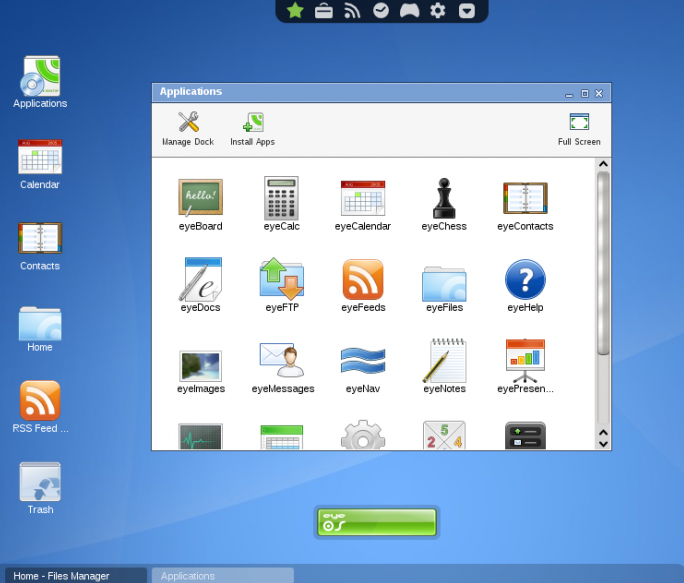Switch to Home - Files Manager taskbar tab
Image resolution: width=684 pixels, height=583 pixels.
[75, 576]
